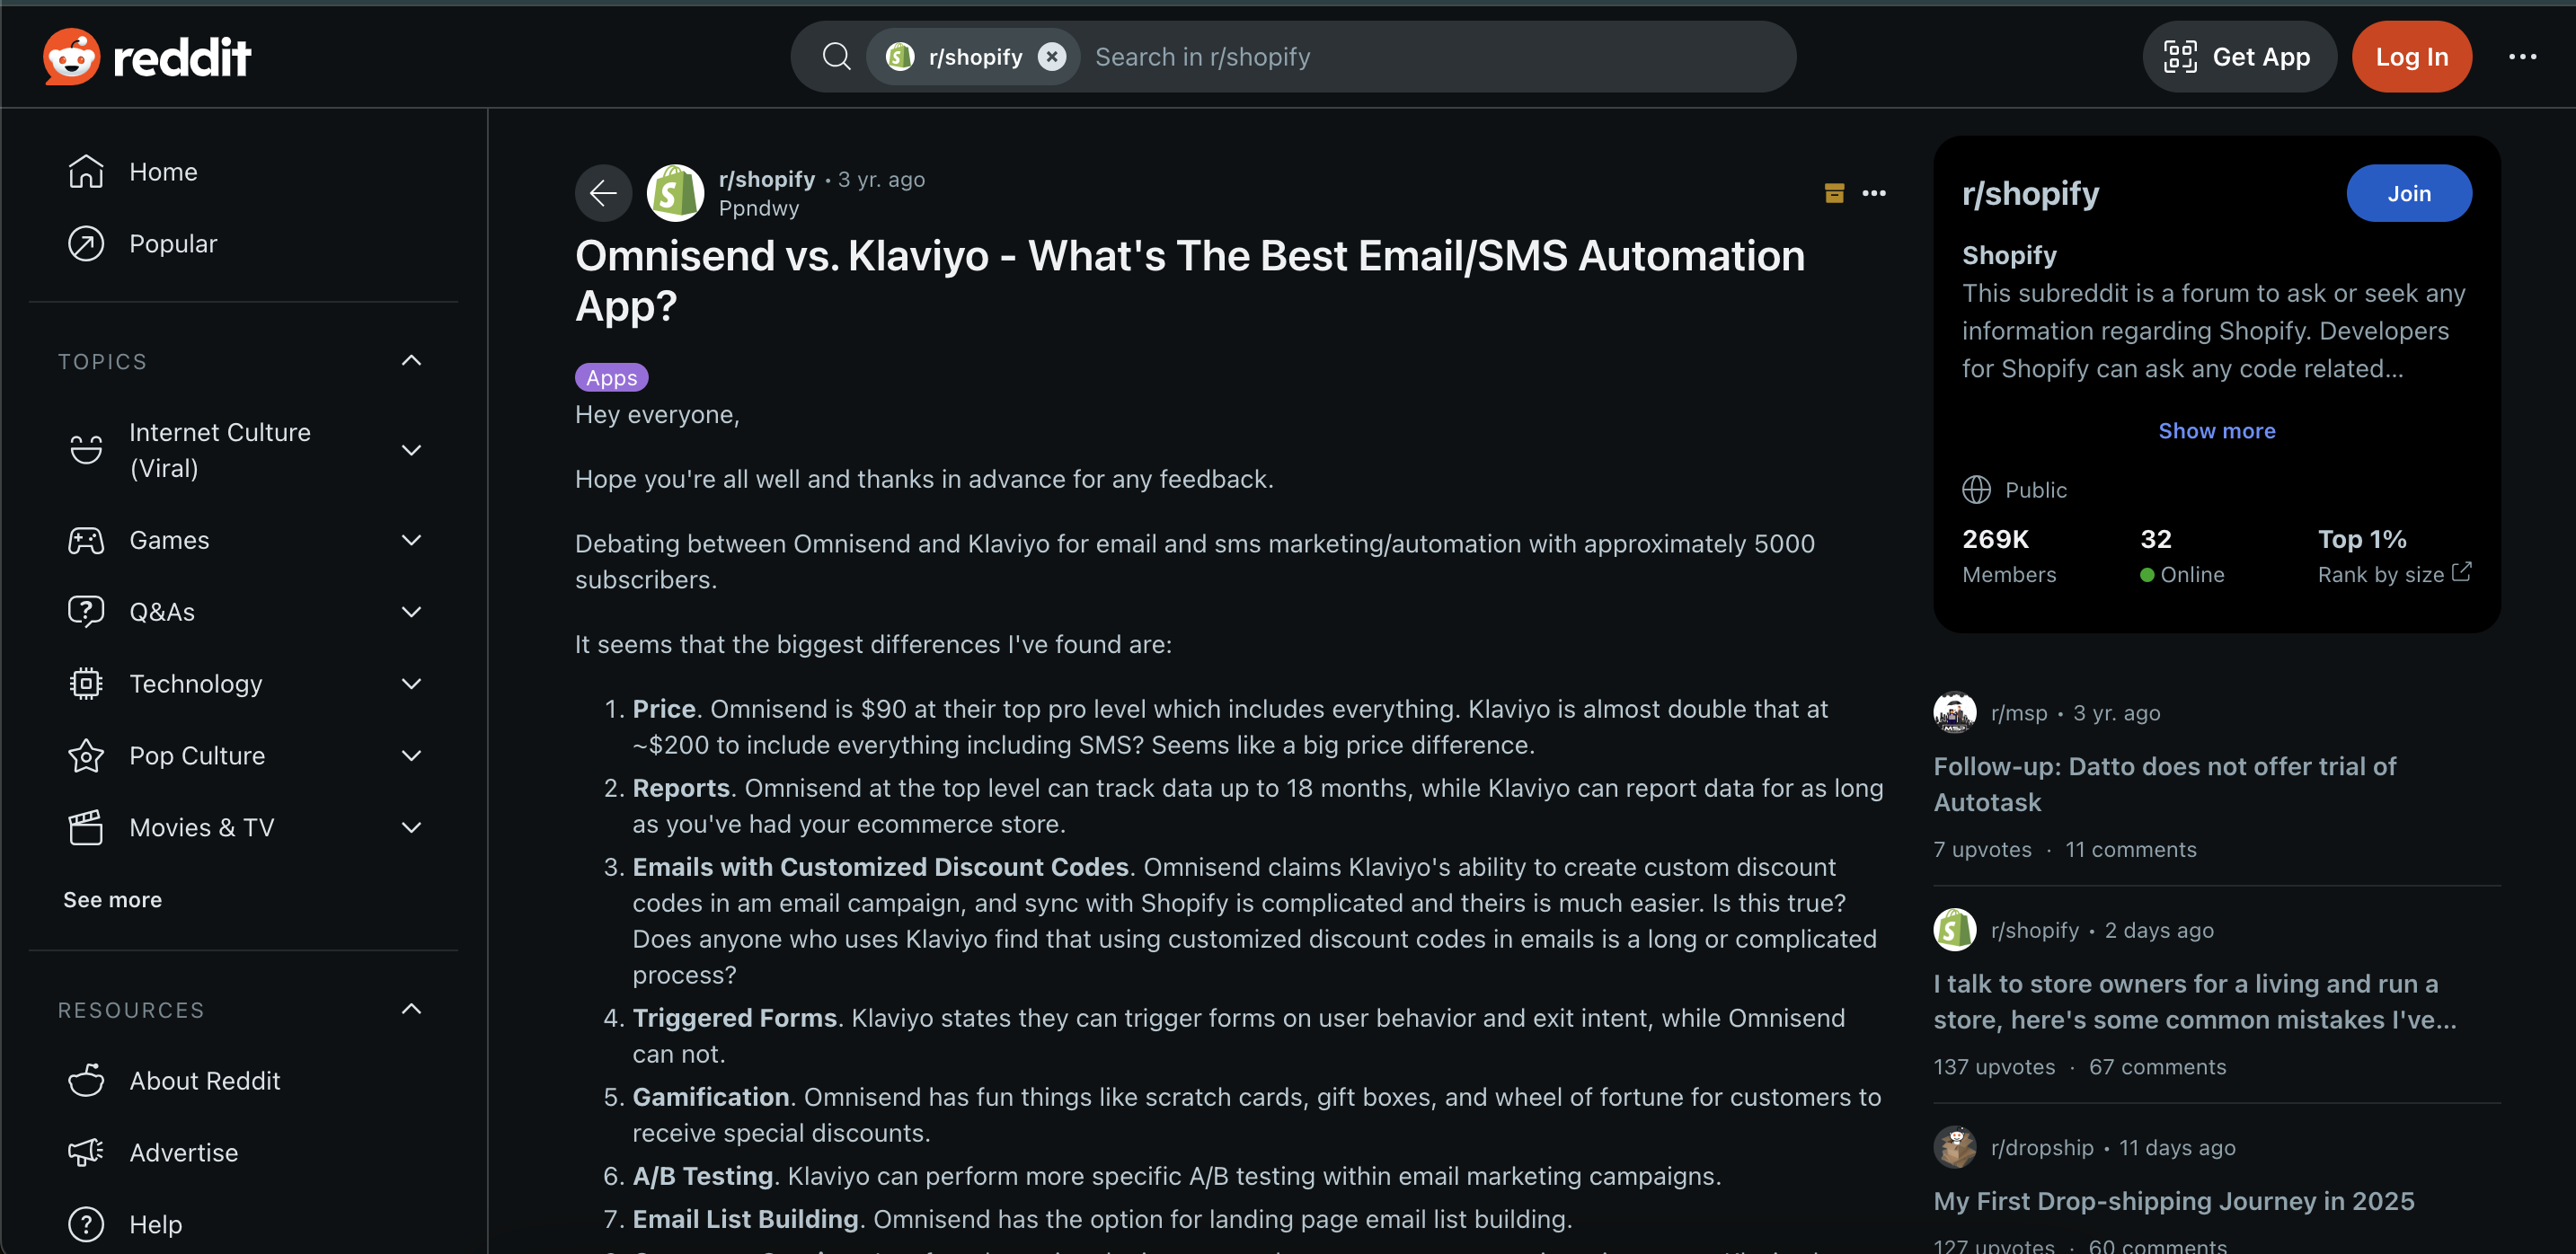This screenshot has height=1254, width=2576.
Task: Click the r/shopify avatar beside post title
Action: click(x=675, y=193)
